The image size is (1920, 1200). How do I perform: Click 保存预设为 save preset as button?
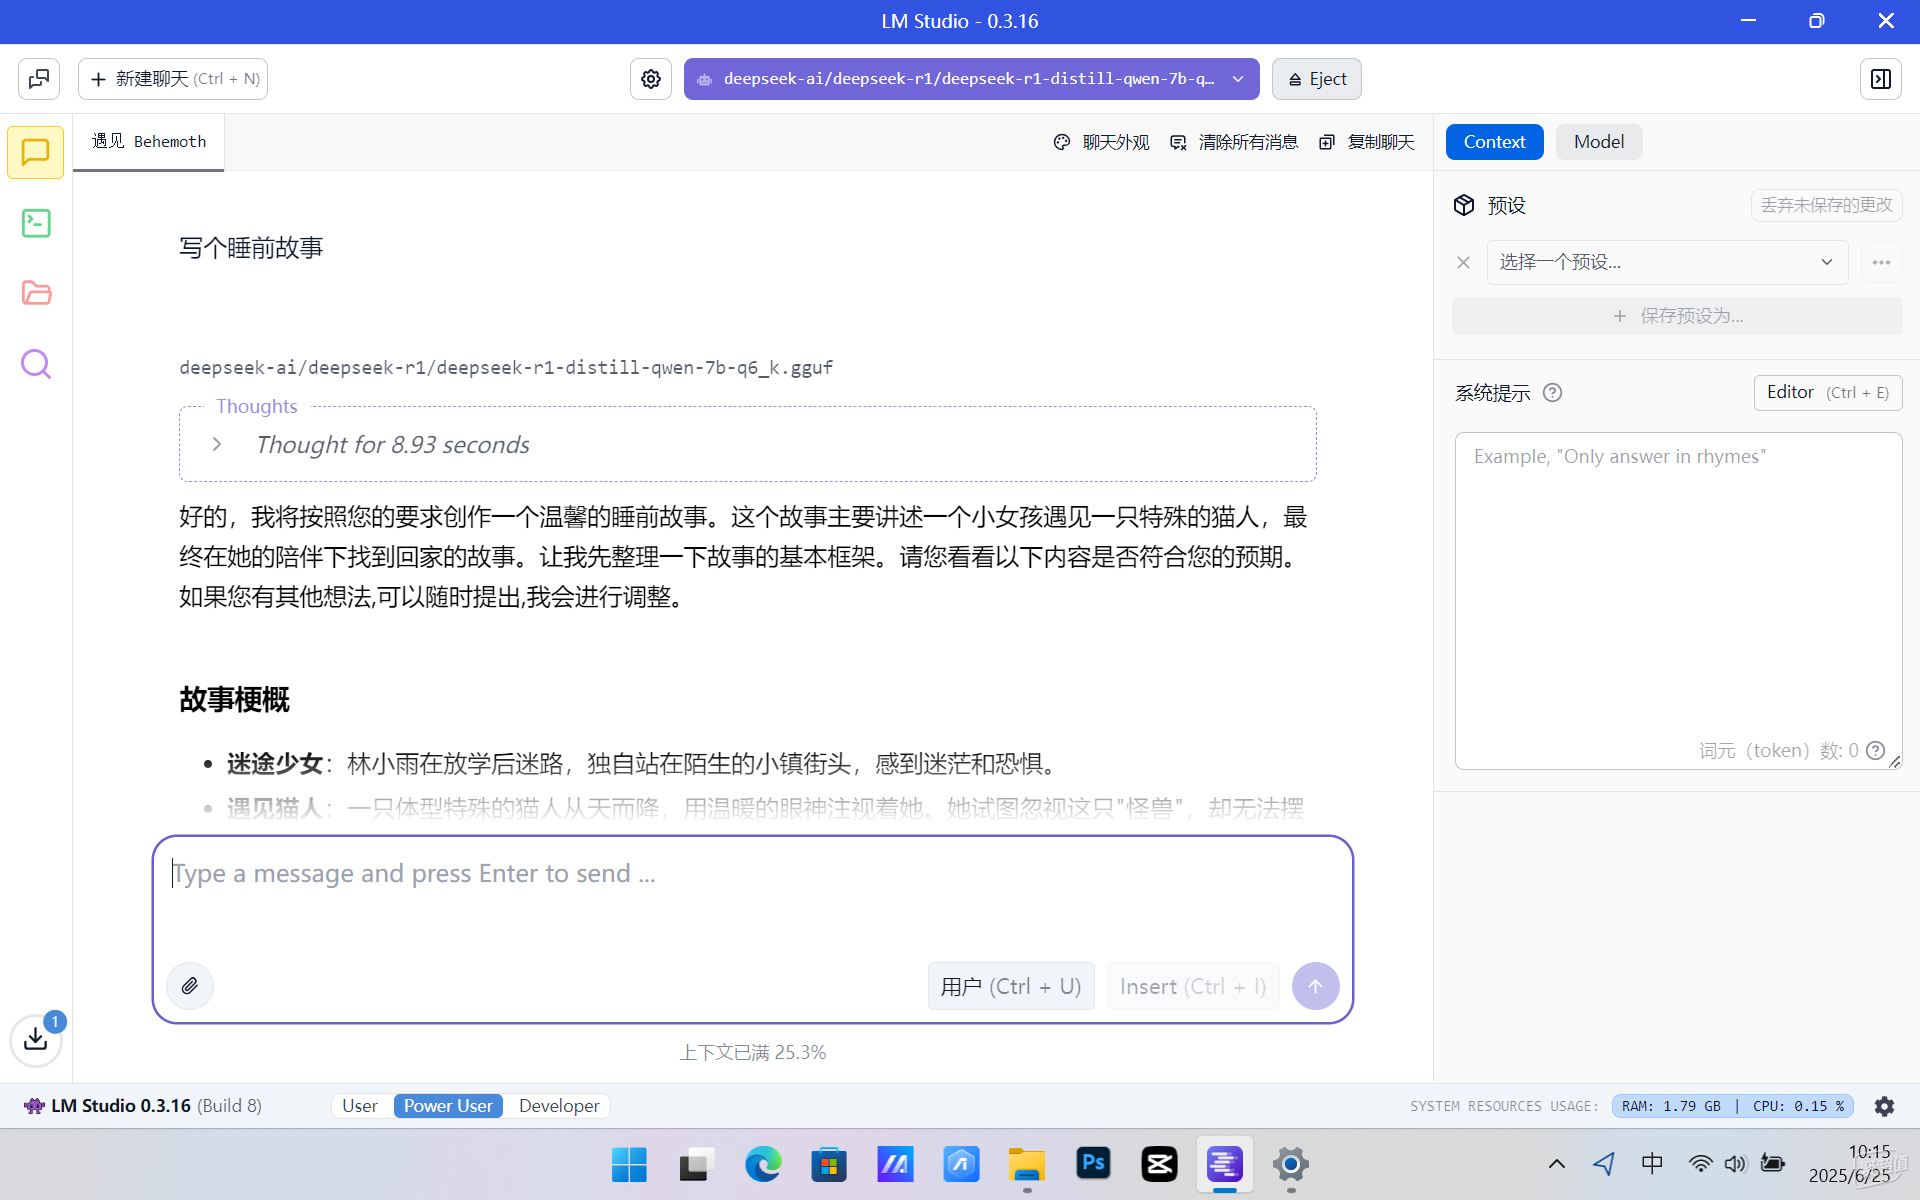[1677, 316]
